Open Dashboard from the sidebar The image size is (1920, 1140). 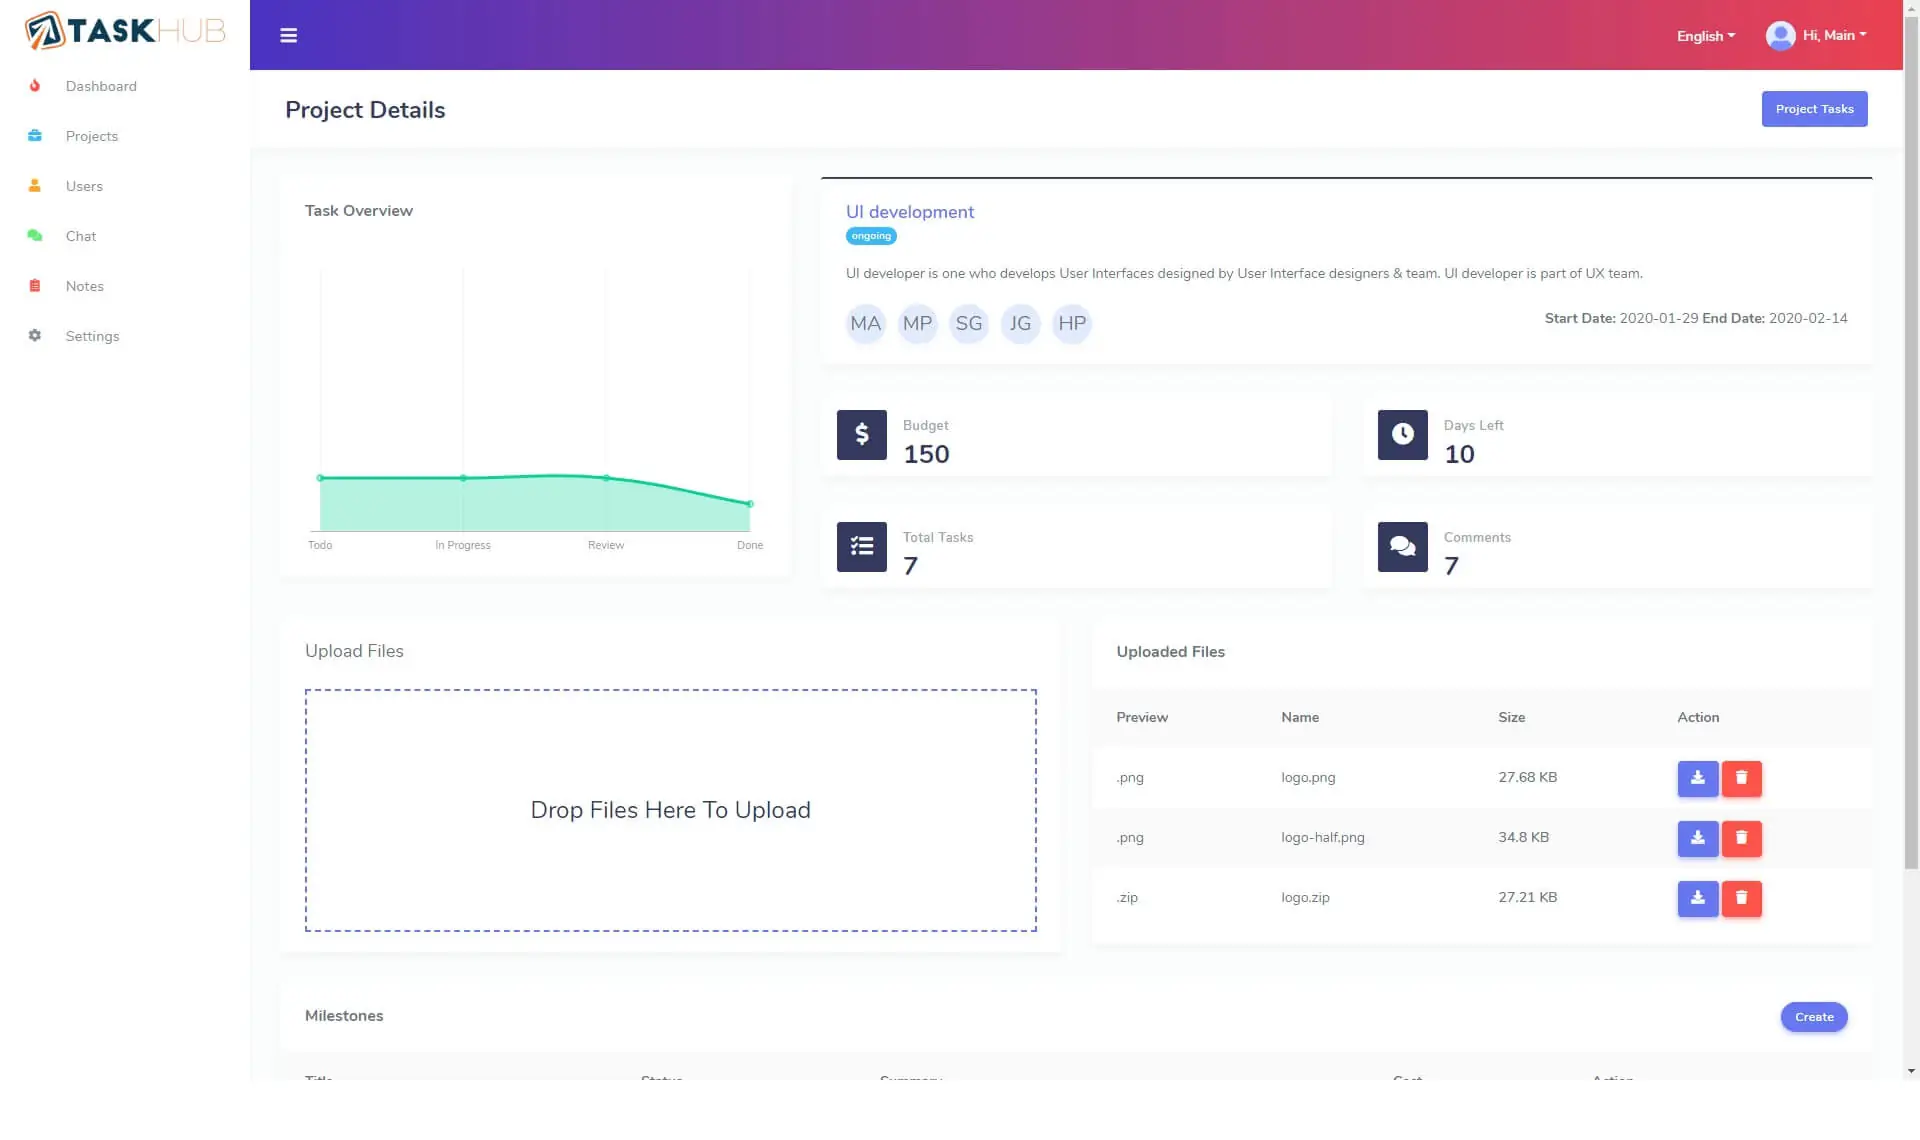pyautogui.click(x=101, y=86)
